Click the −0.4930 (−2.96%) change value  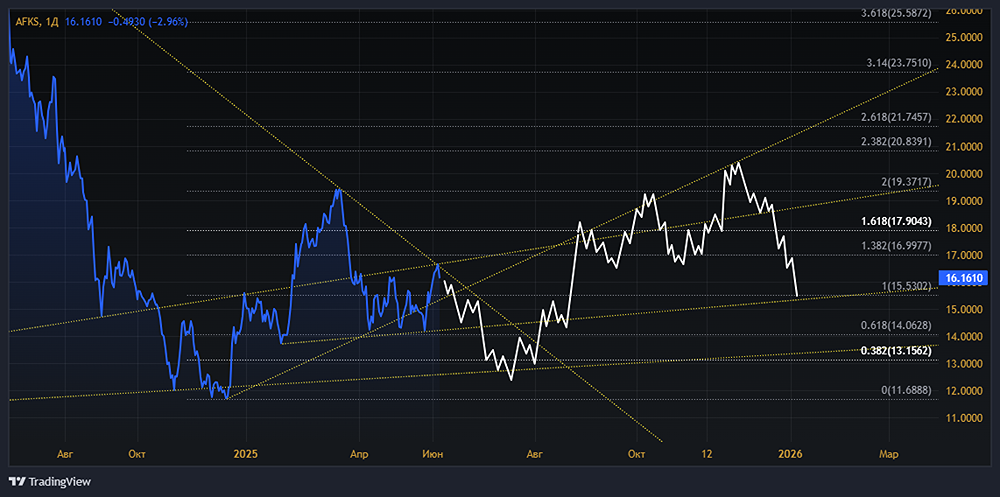(x=147, y=22)
